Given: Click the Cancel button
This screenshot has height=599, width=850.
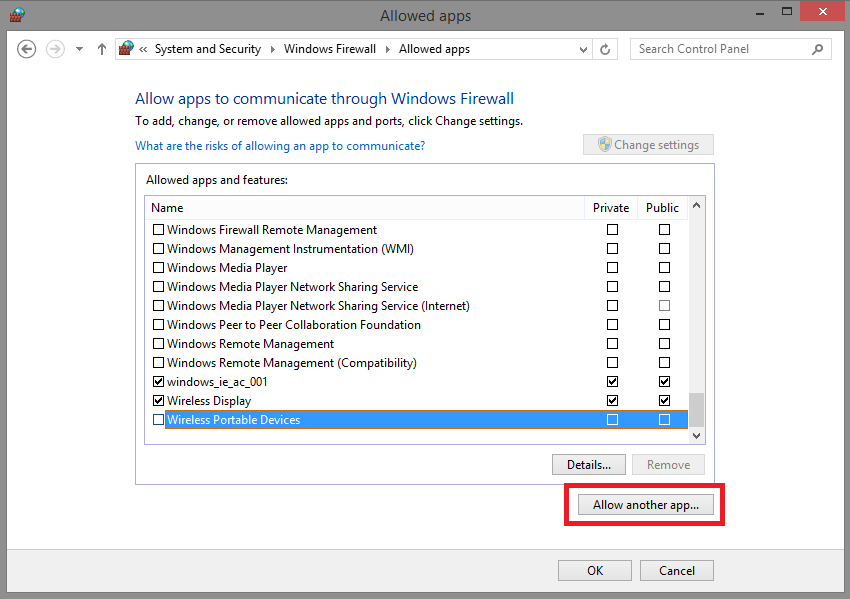Looking at the screenshot, I should pos(677,570).
